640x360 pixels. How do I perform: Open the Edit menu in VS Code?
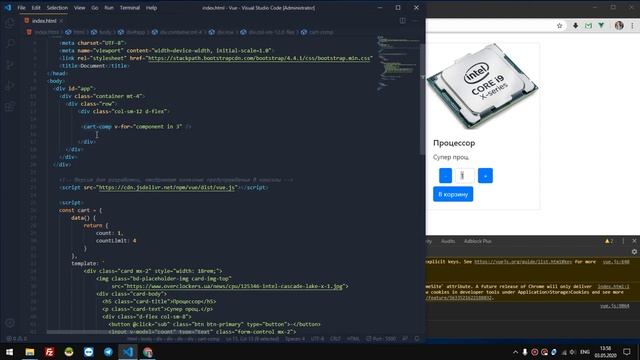[x=36, y=8]
